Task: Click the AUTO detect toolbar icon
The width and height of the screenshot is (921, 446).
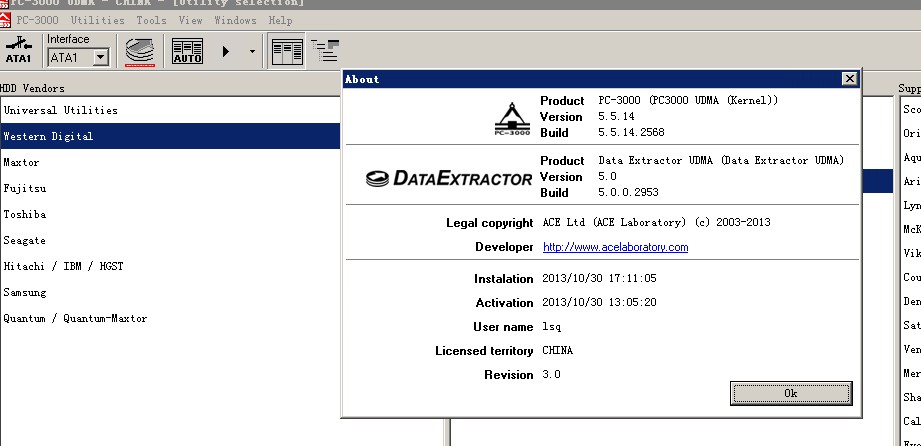Action: 187,52
